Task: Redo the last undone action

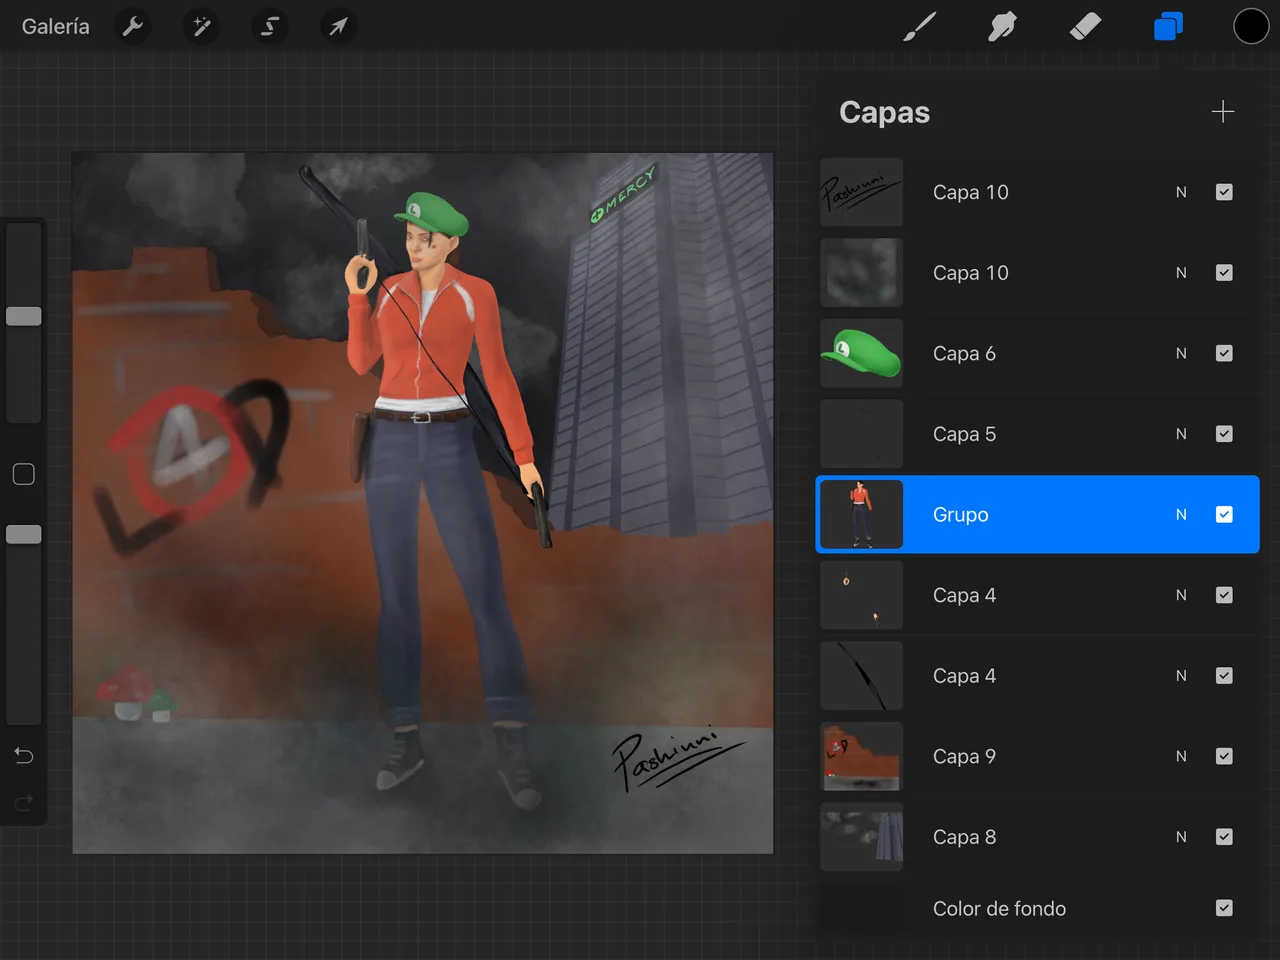Action: click(x=24, y=802)
